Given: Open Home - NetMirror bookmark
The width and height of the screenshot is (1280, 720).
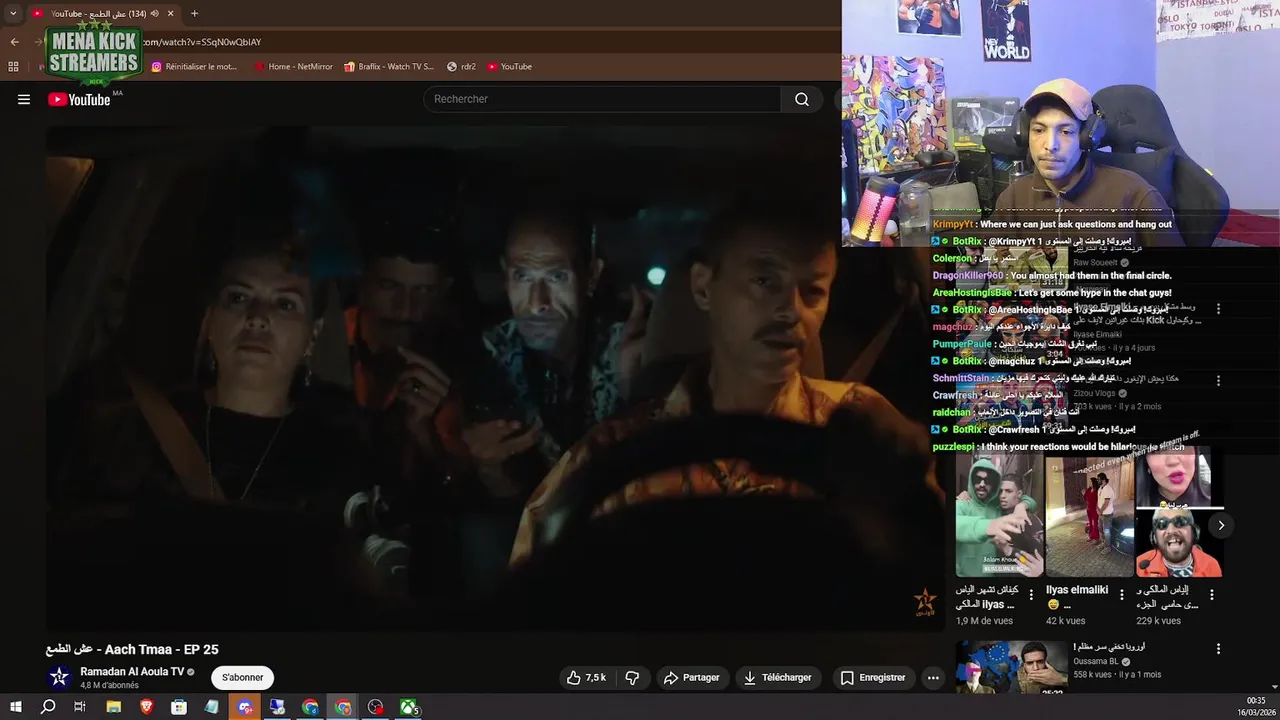Looking at the screenshot, I should [294, 67].
